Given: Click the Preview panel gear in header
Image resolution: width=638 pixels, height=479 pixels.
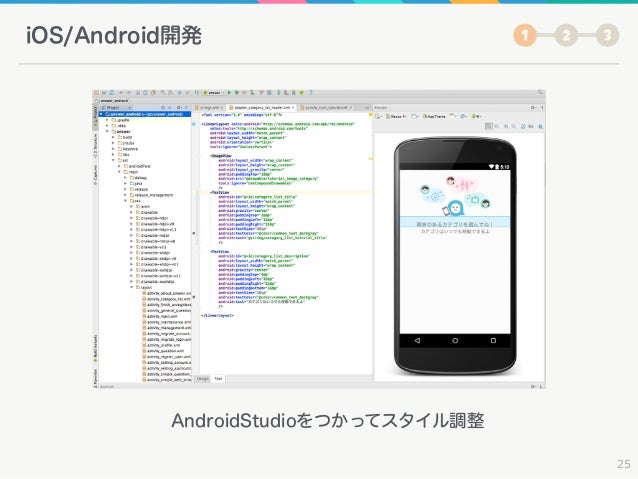Looking at the screenshot, I should point(533,107).
